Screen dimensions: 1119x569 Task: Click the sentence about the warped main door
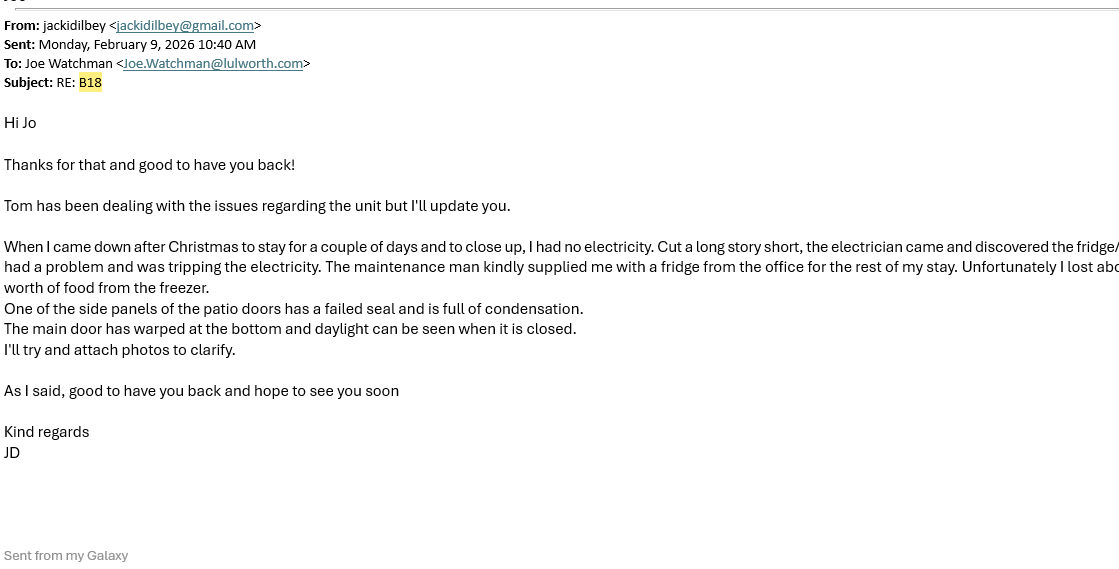290,329
